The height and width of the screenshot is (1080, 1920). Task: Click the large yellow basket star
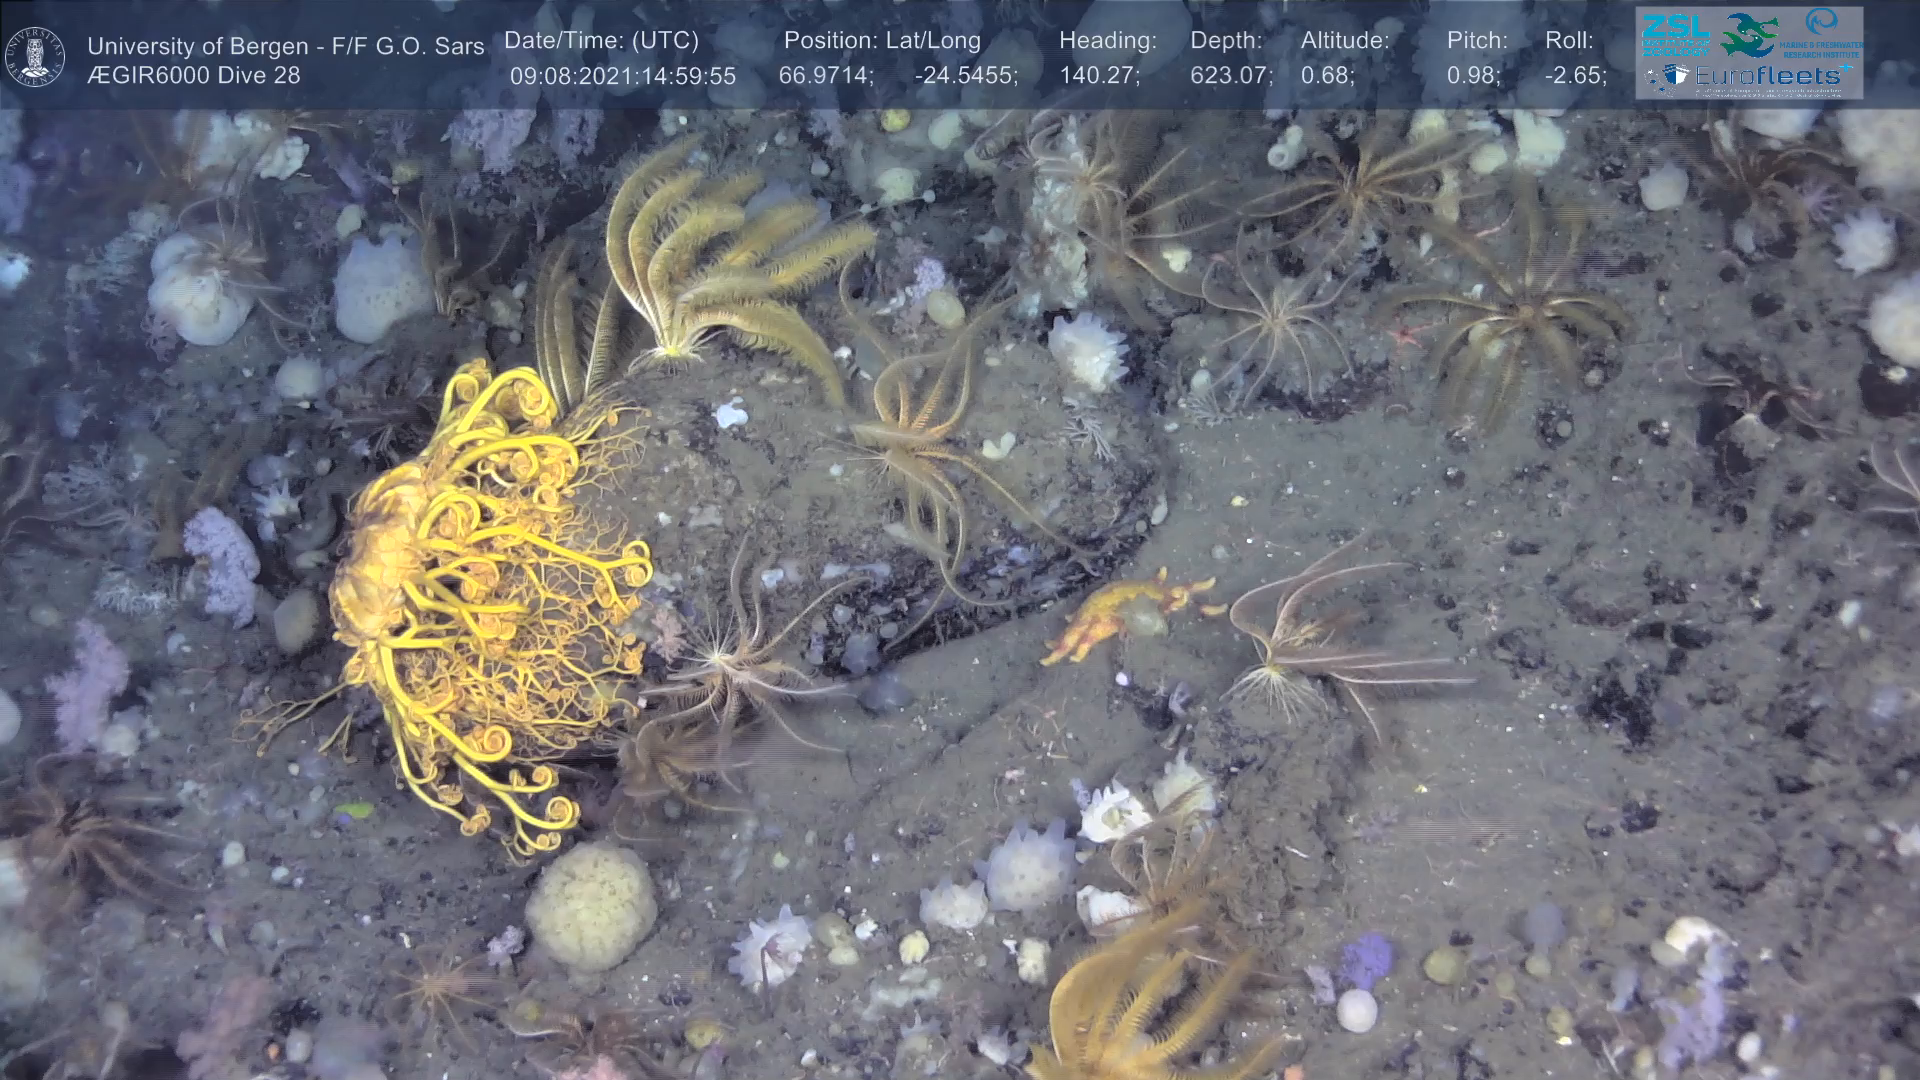pos(470,590)
